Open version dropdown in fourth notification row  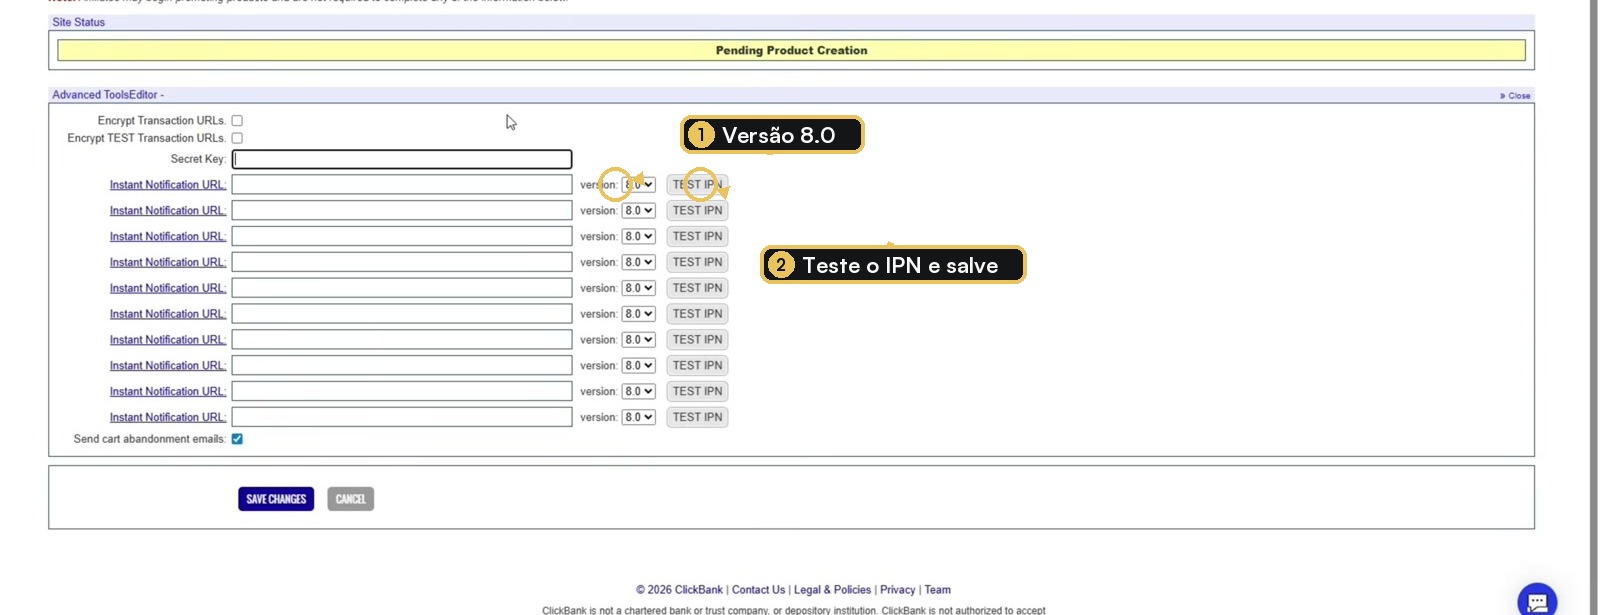click(638, 263)
